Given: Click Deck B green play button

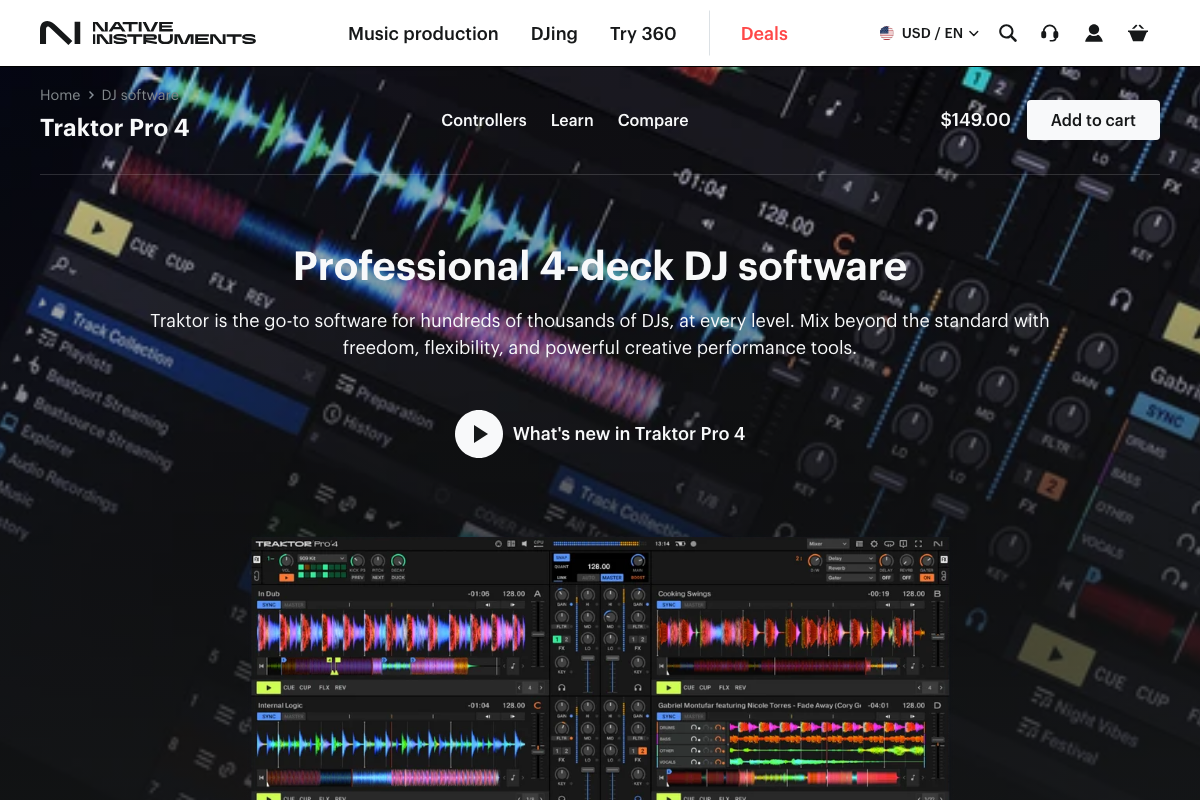Looking at the screenshot, I should coord(668,687).
